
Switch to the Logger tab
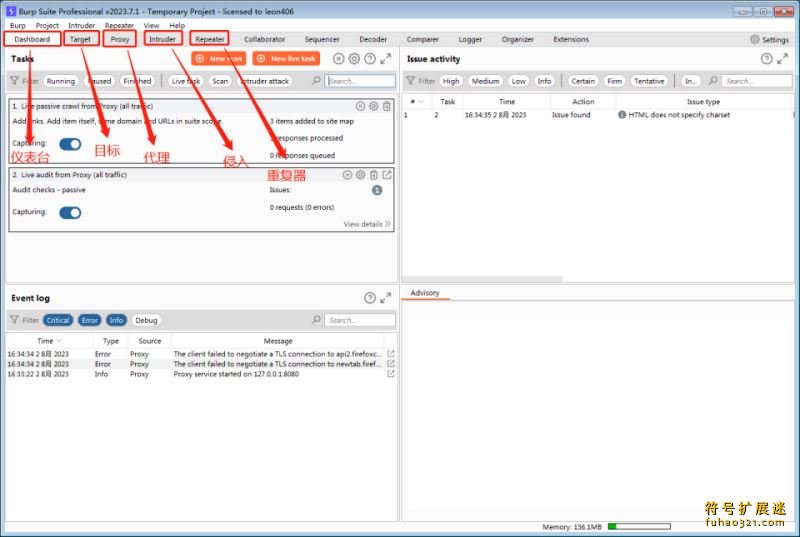pyautogui.click(x=470, y=39)
